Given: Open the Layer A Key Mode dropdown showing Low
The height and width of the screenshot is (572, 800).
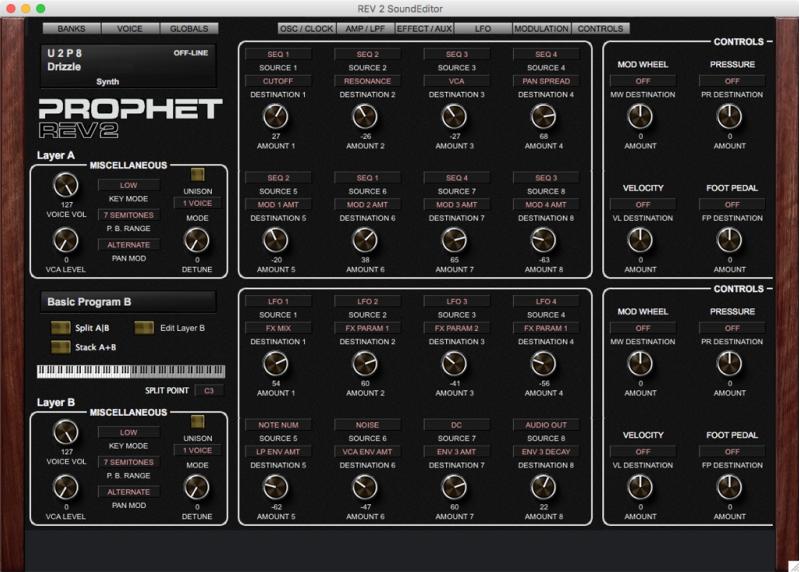Looking at the screenshot, I should tap(128, 185).
